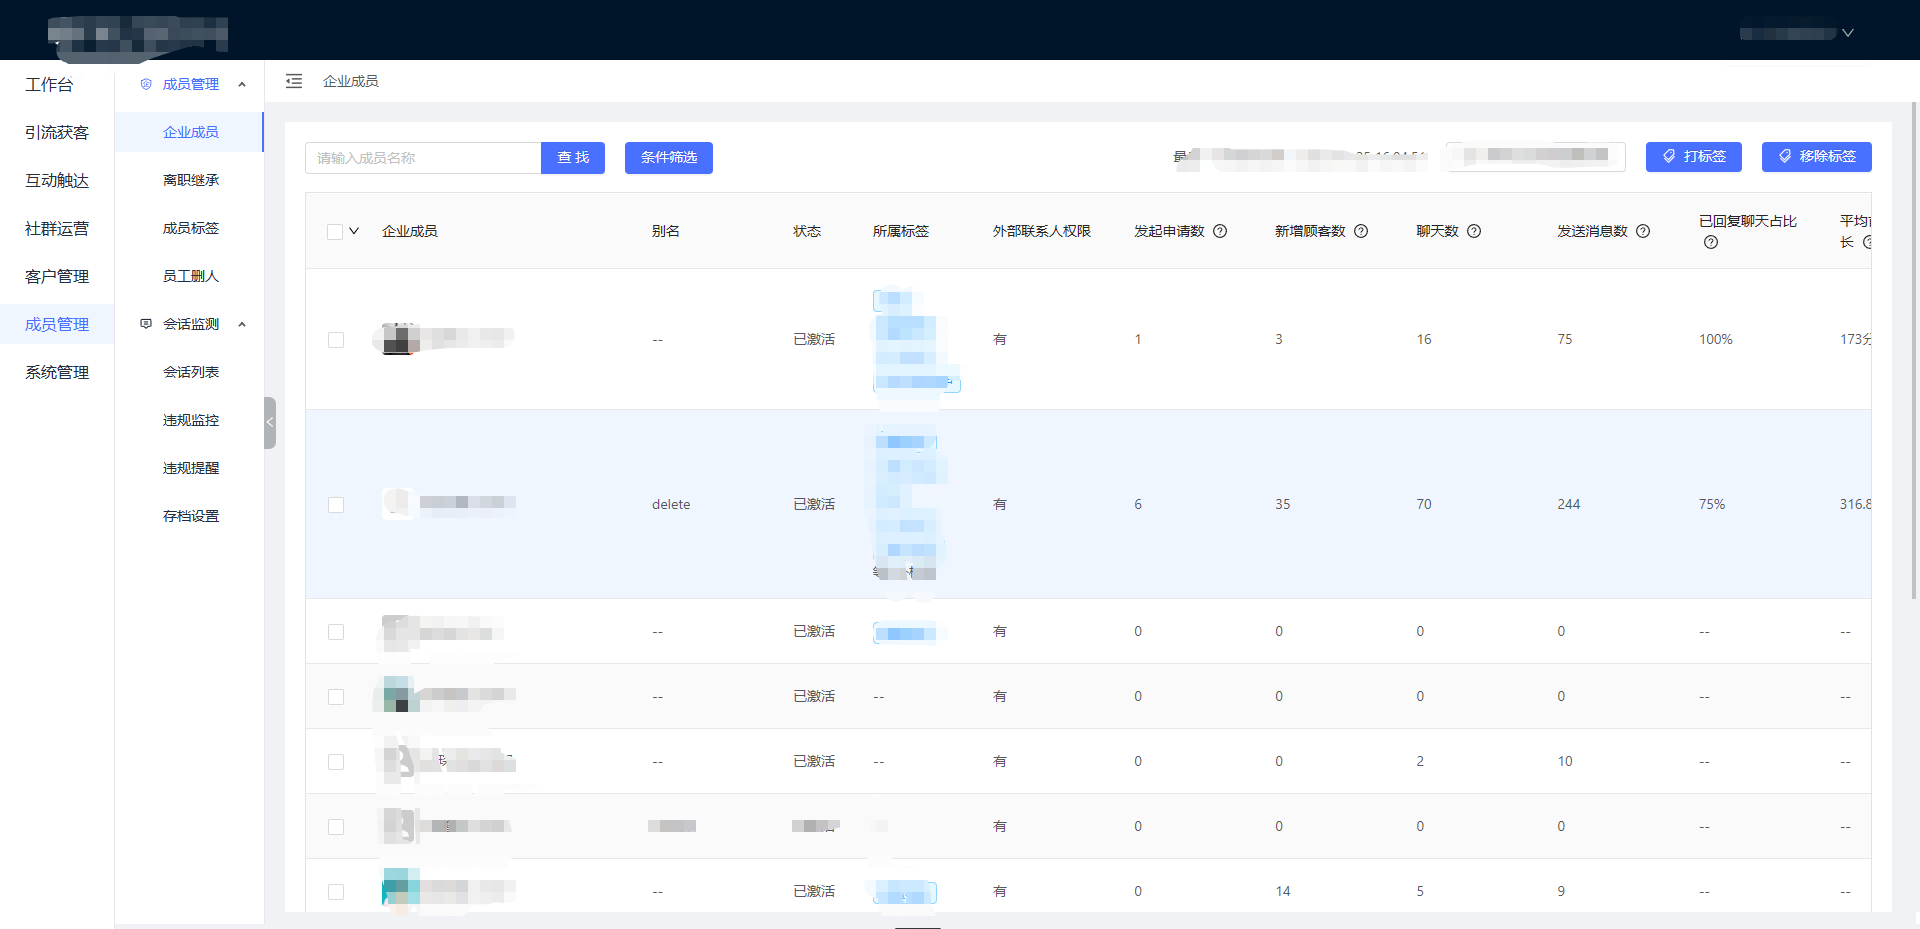
Task: Go to 工作台 in main navigation
Action: (49, 85)
